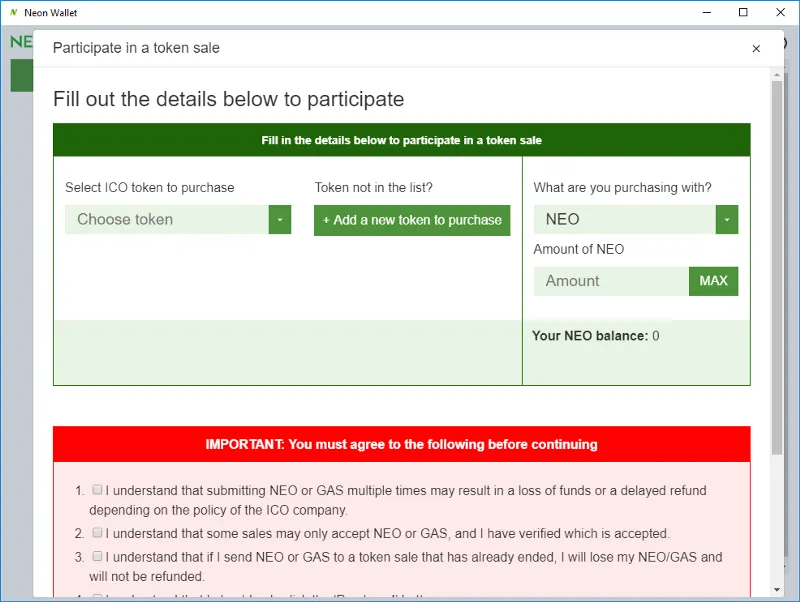Expand currency options with the green arrow

pos(727,219)
